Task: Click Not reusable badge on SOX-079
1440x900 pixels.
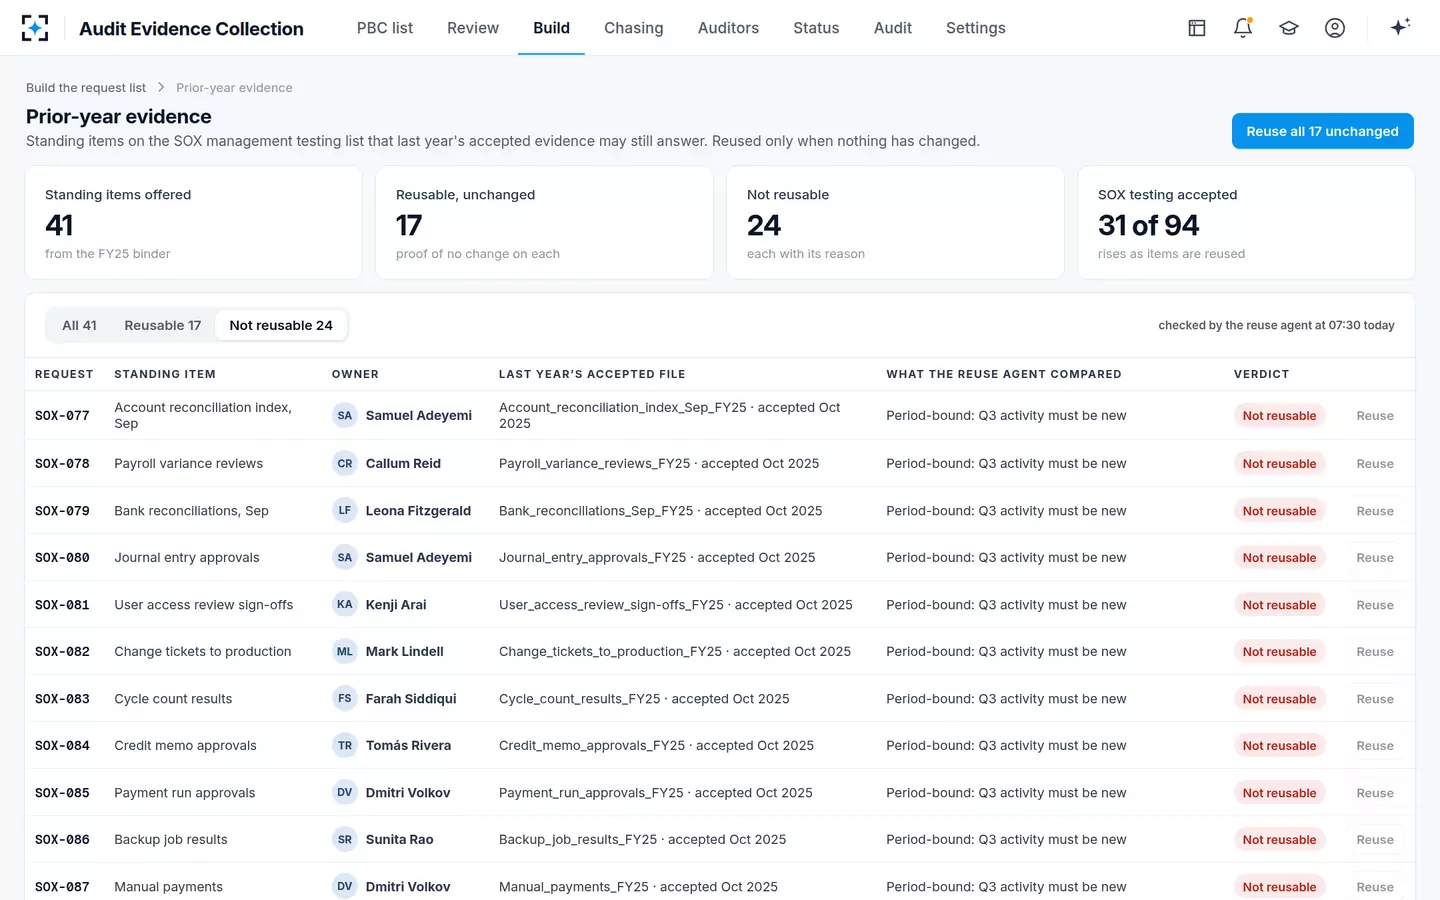Action: [x=1279, y=510]
